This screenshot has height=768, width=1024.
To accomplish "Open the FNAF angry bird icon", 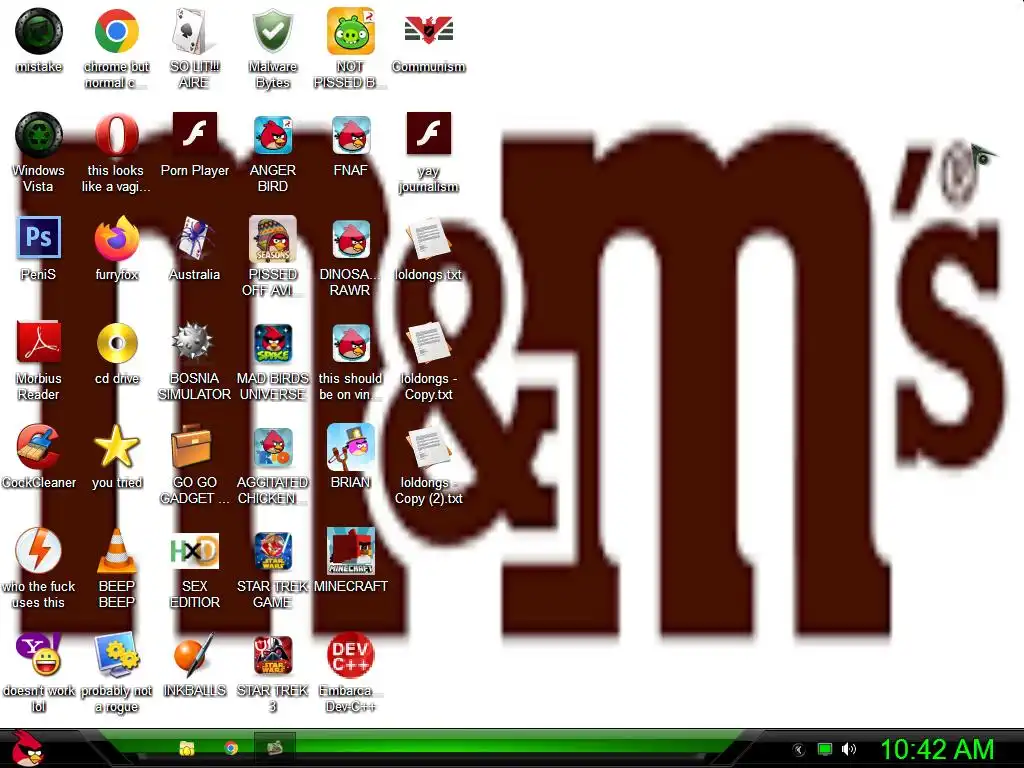I will click(351, 135).
